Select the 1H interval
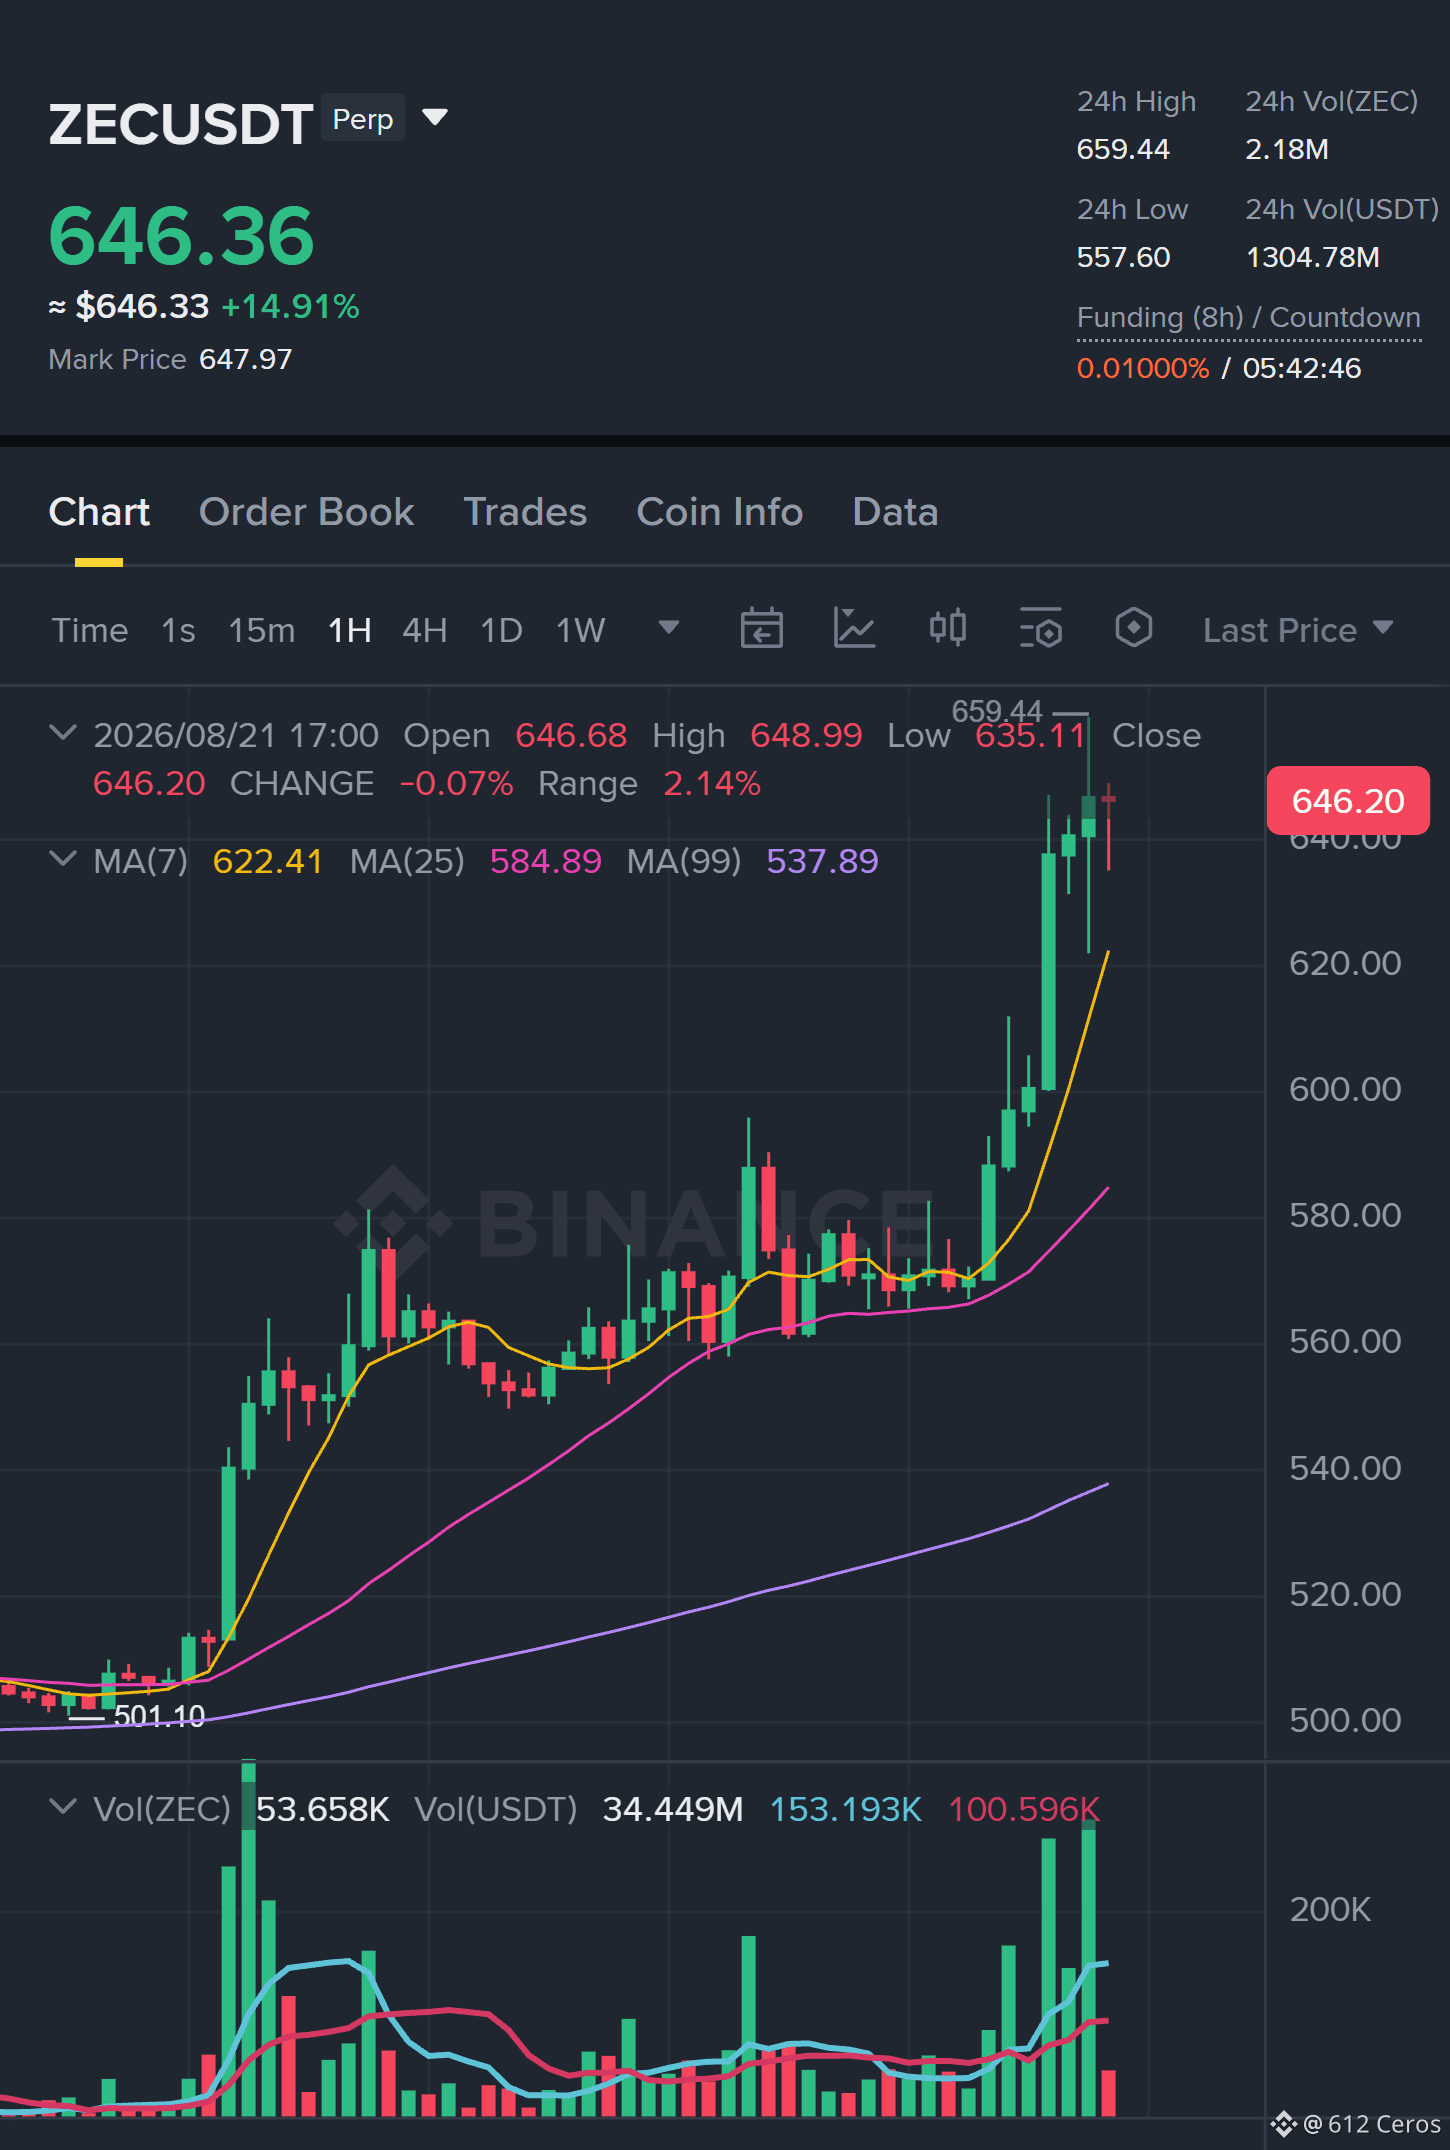The width and height of the screenshot is (1450, 2150). pos(350,630)
